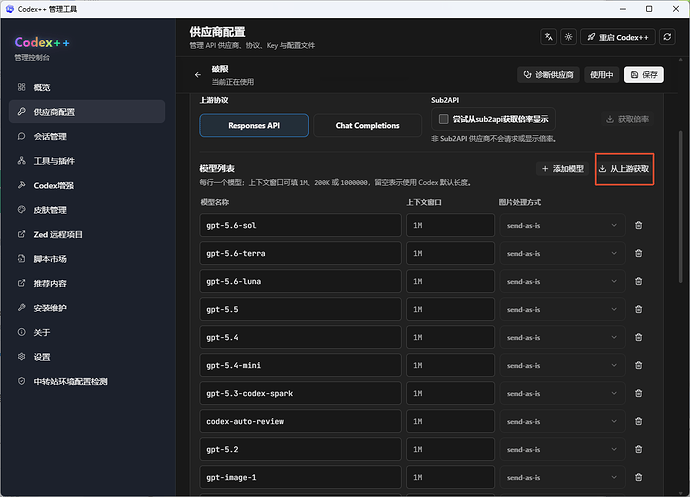Open image handling dropdown for gpt-5.3-codex-spark
The height and width of the screenshot is (497, 690).
pos(562,394)
